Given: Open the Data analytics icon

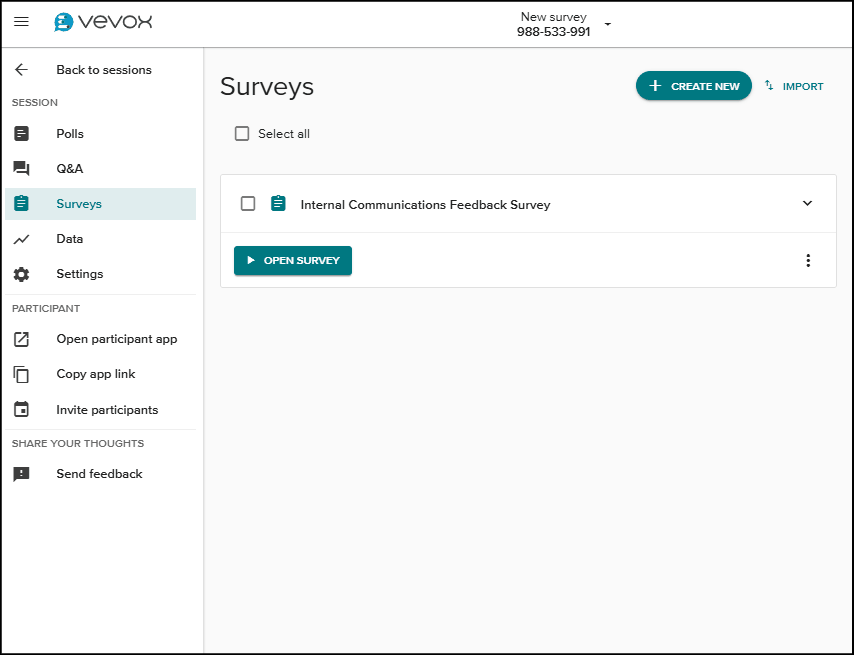Looking at the screenshot, I should (x=21, y=238).
